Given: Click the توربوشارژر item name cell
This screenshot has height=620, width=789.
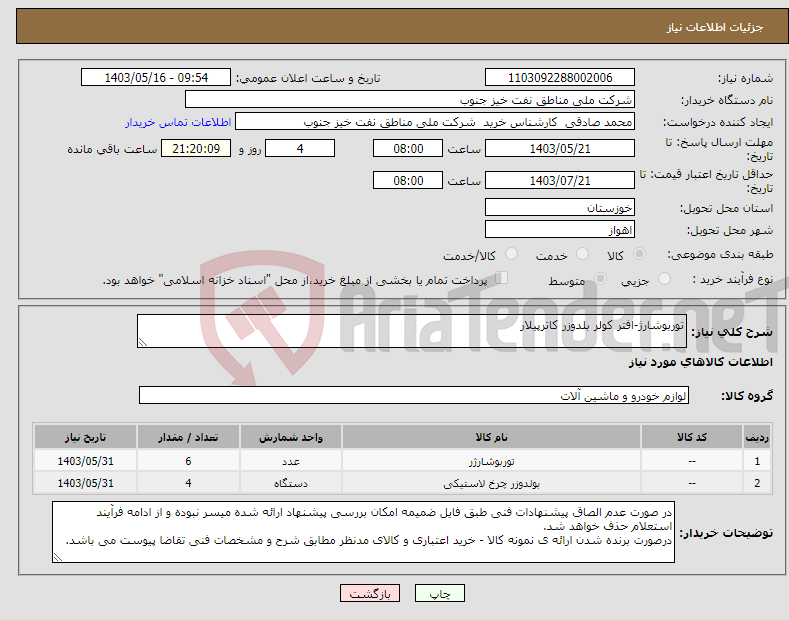Looking at the screenshot, I should point(491,461).
